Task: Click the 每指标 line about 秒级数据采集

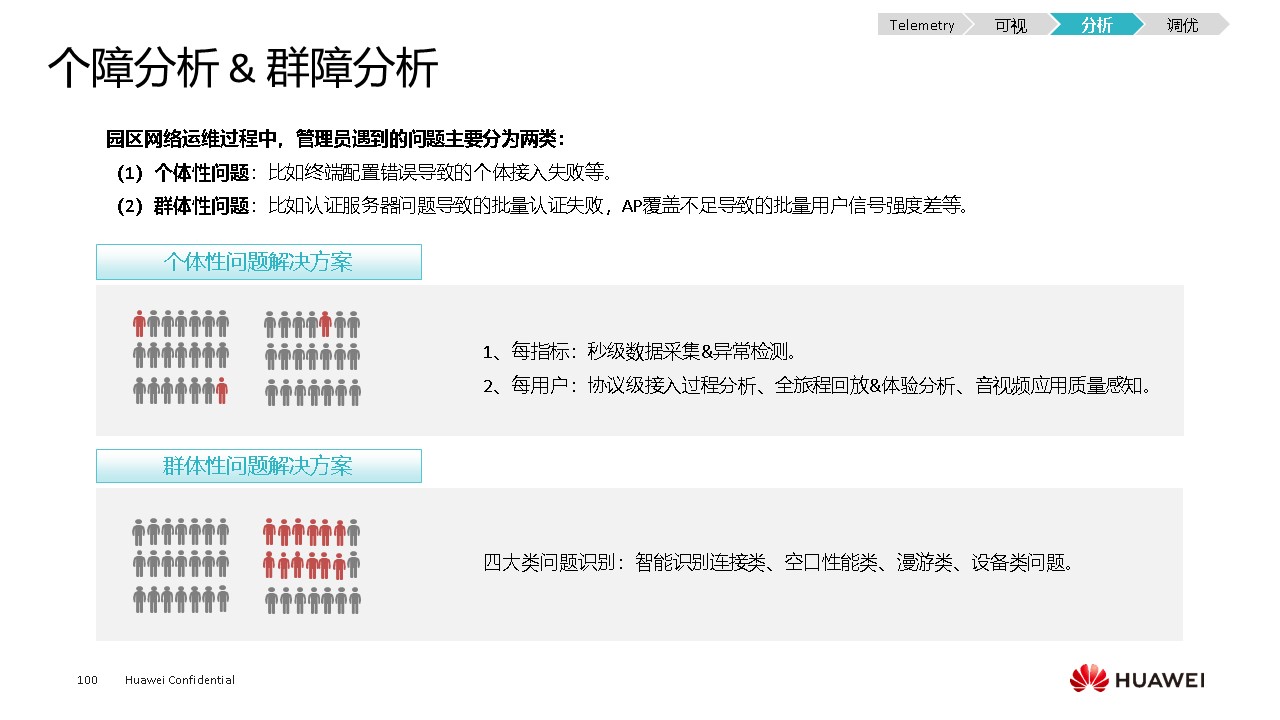Action: [640, 351]
